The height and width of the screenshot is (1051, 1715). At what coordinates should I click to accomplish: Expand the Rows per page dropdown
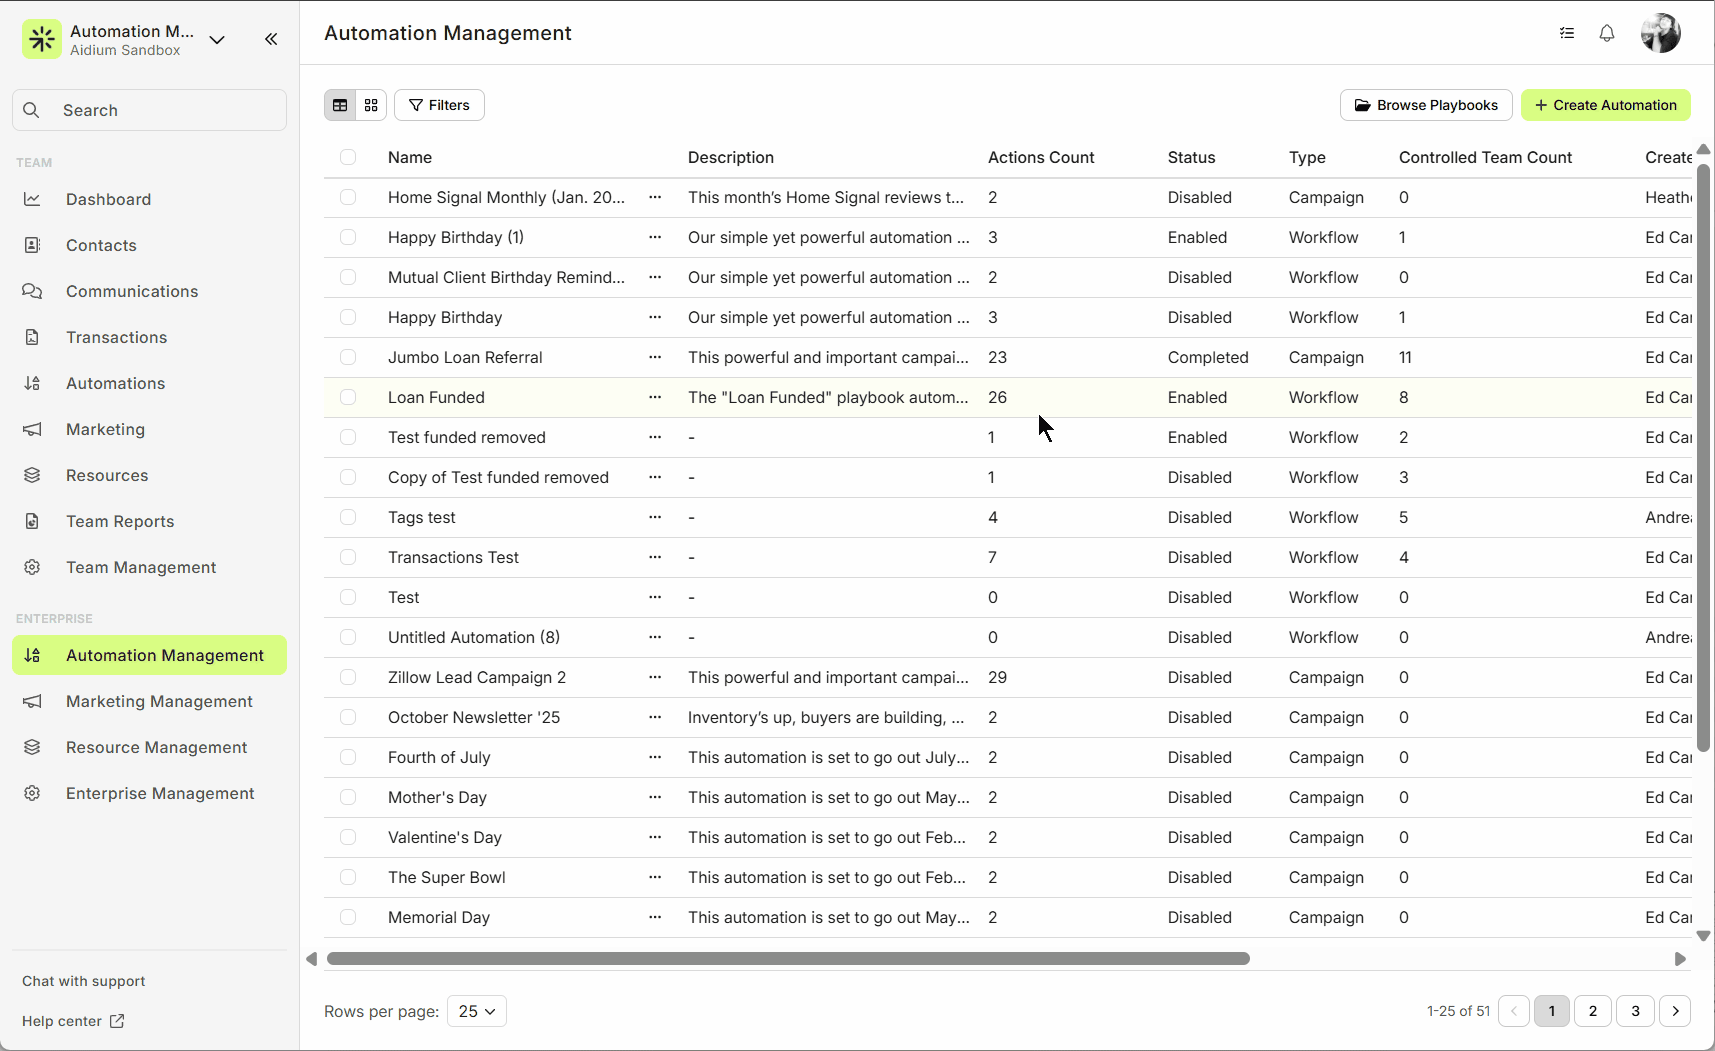tap(477, 1011)
